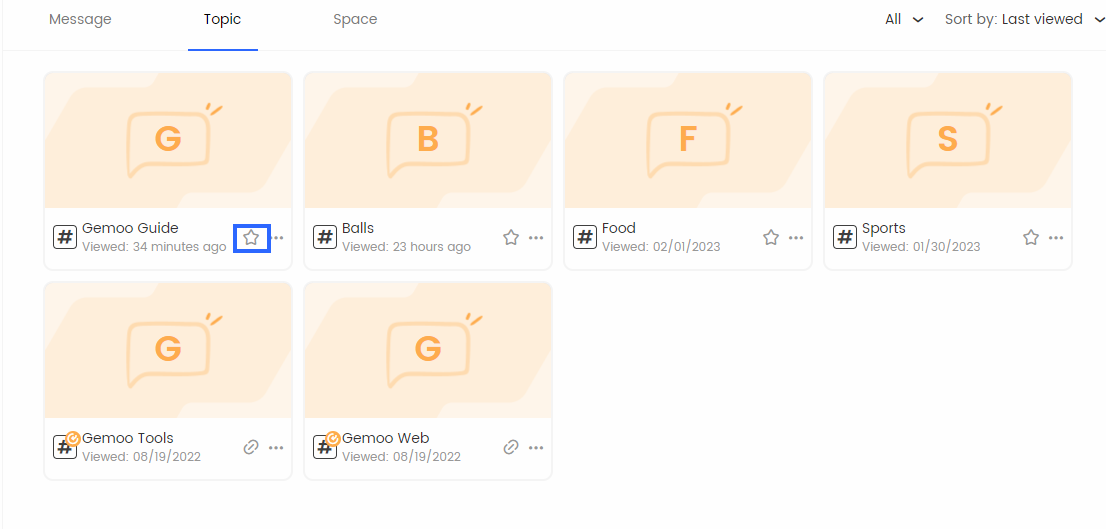Toggle the star on Food topic
1106x529 pixels.
771,238
